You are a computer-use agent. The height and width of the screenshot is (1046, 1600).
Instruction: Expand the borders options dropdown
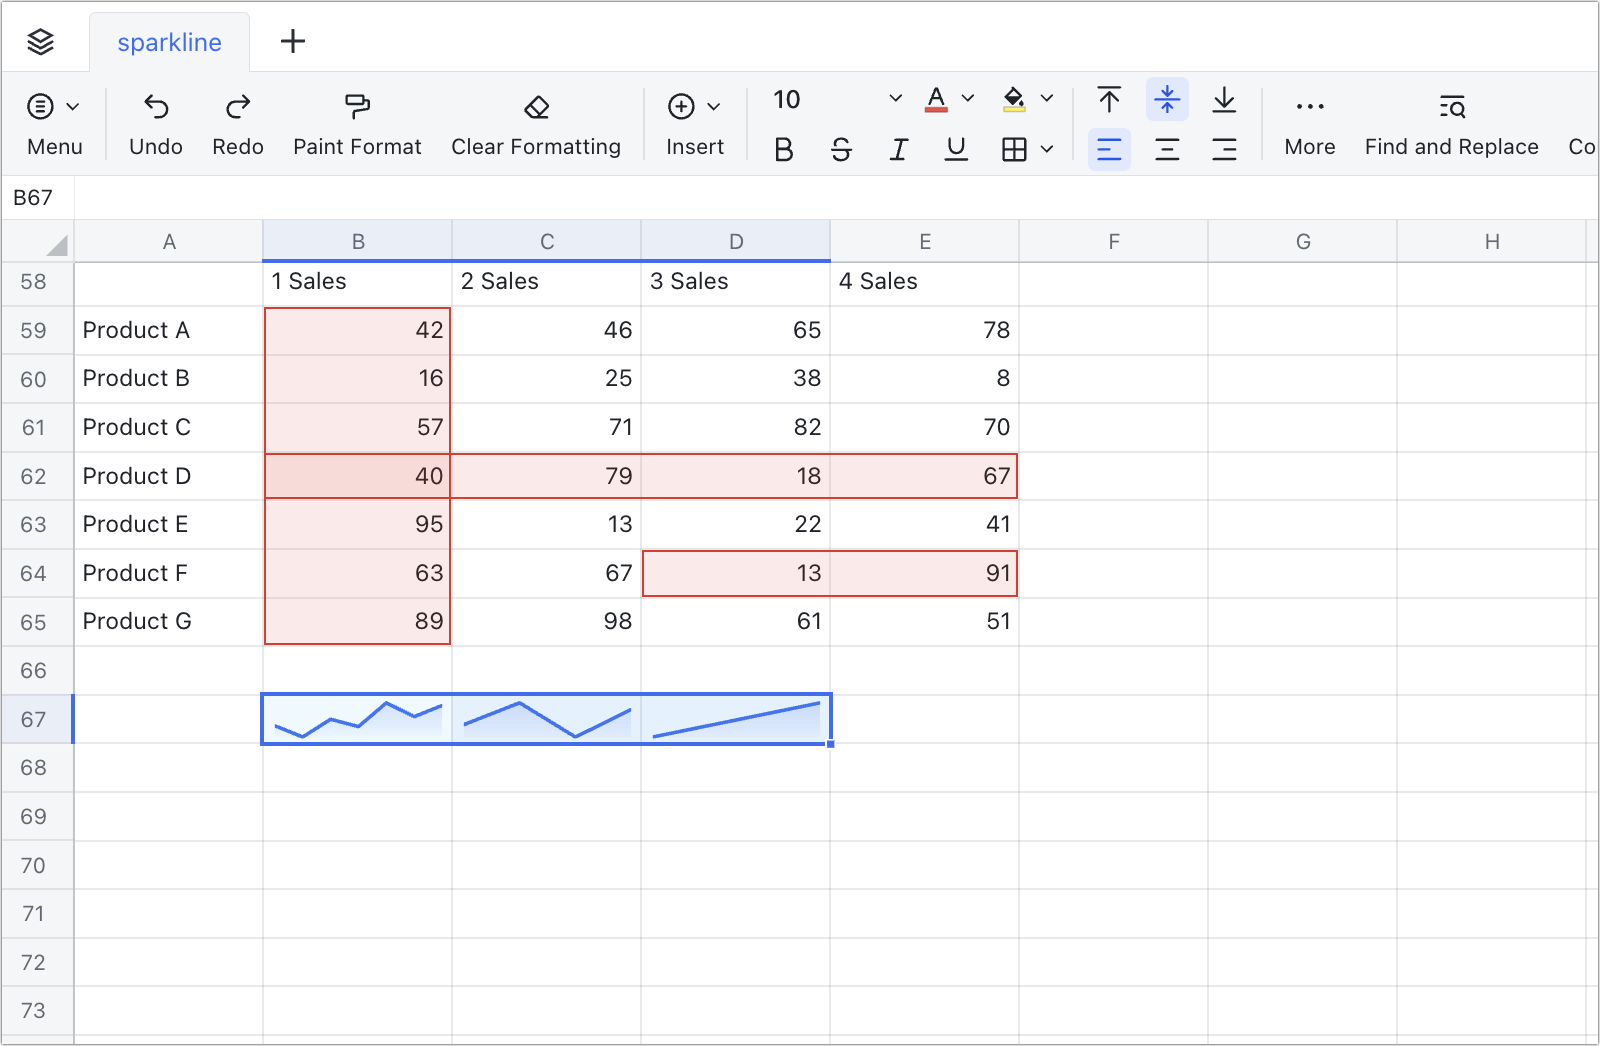1046,148
